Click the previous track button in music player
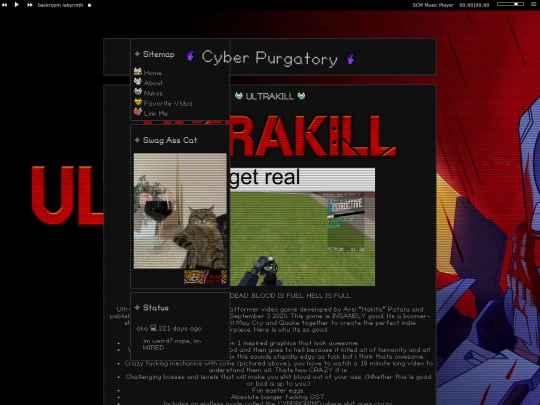 (4, 5)
